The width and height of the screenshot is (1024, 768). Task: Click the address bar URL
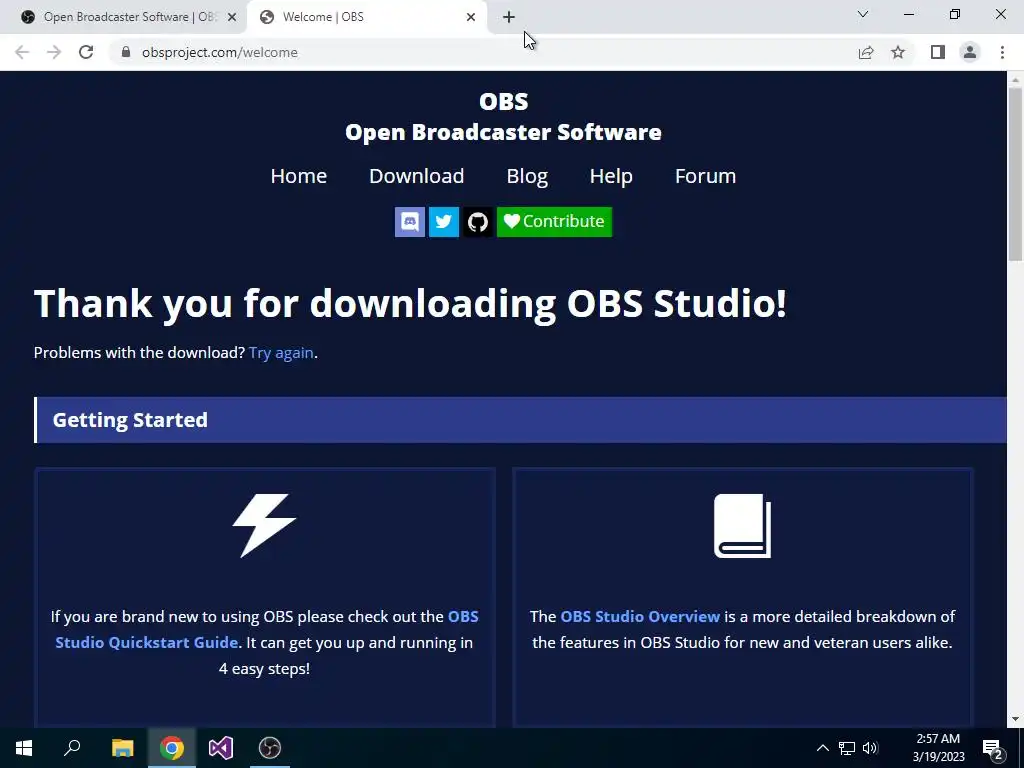coord(220,52)
